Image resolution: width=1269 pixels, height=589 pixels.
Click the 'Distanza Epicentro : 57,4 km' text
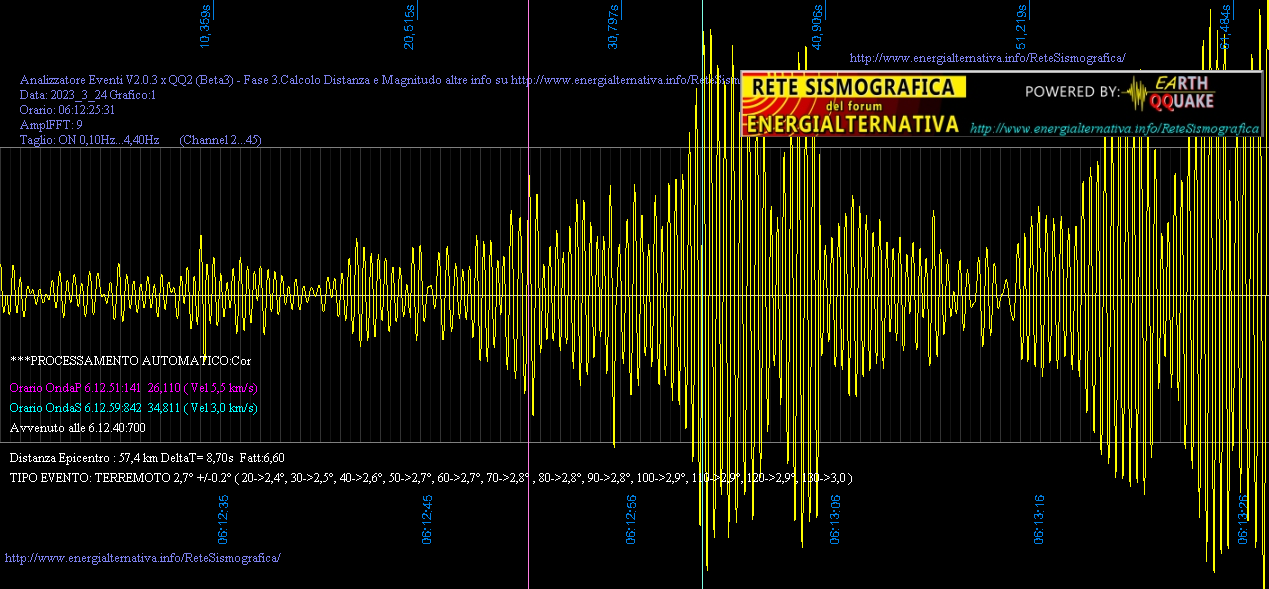point(85,458)
